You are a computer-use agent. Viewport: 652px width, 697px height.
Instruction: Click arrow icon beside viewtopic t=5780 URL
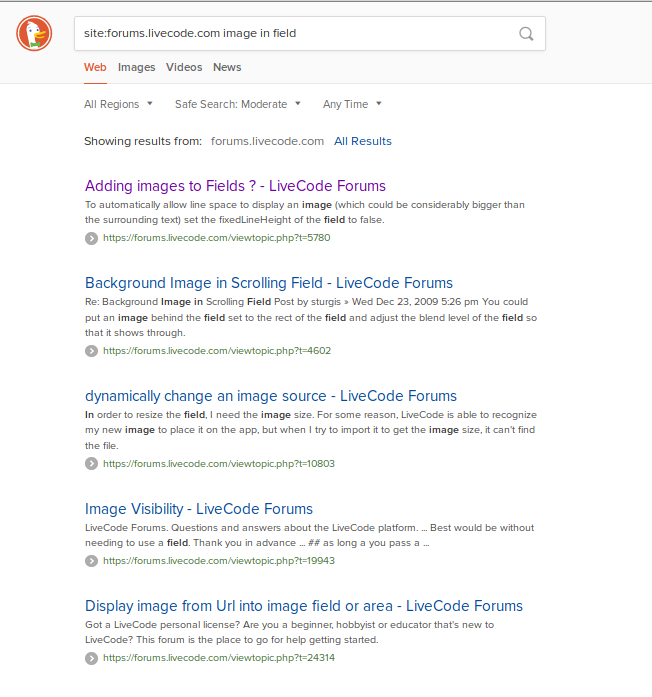point(91,238)
